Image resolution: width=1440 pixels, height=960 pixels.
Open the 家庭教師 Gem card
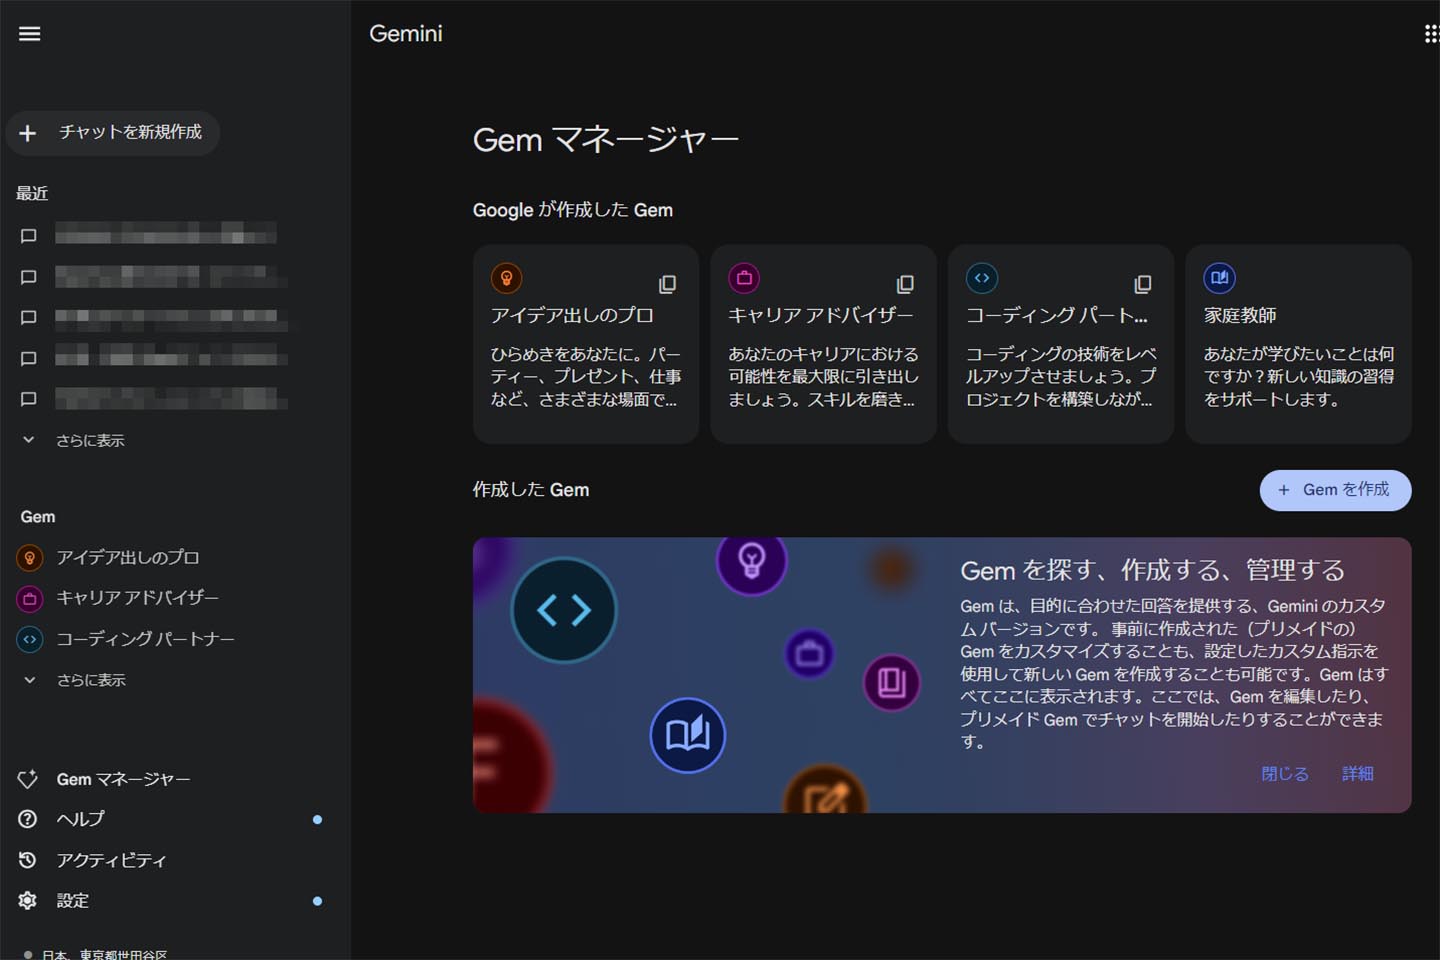pos(1297,344)
